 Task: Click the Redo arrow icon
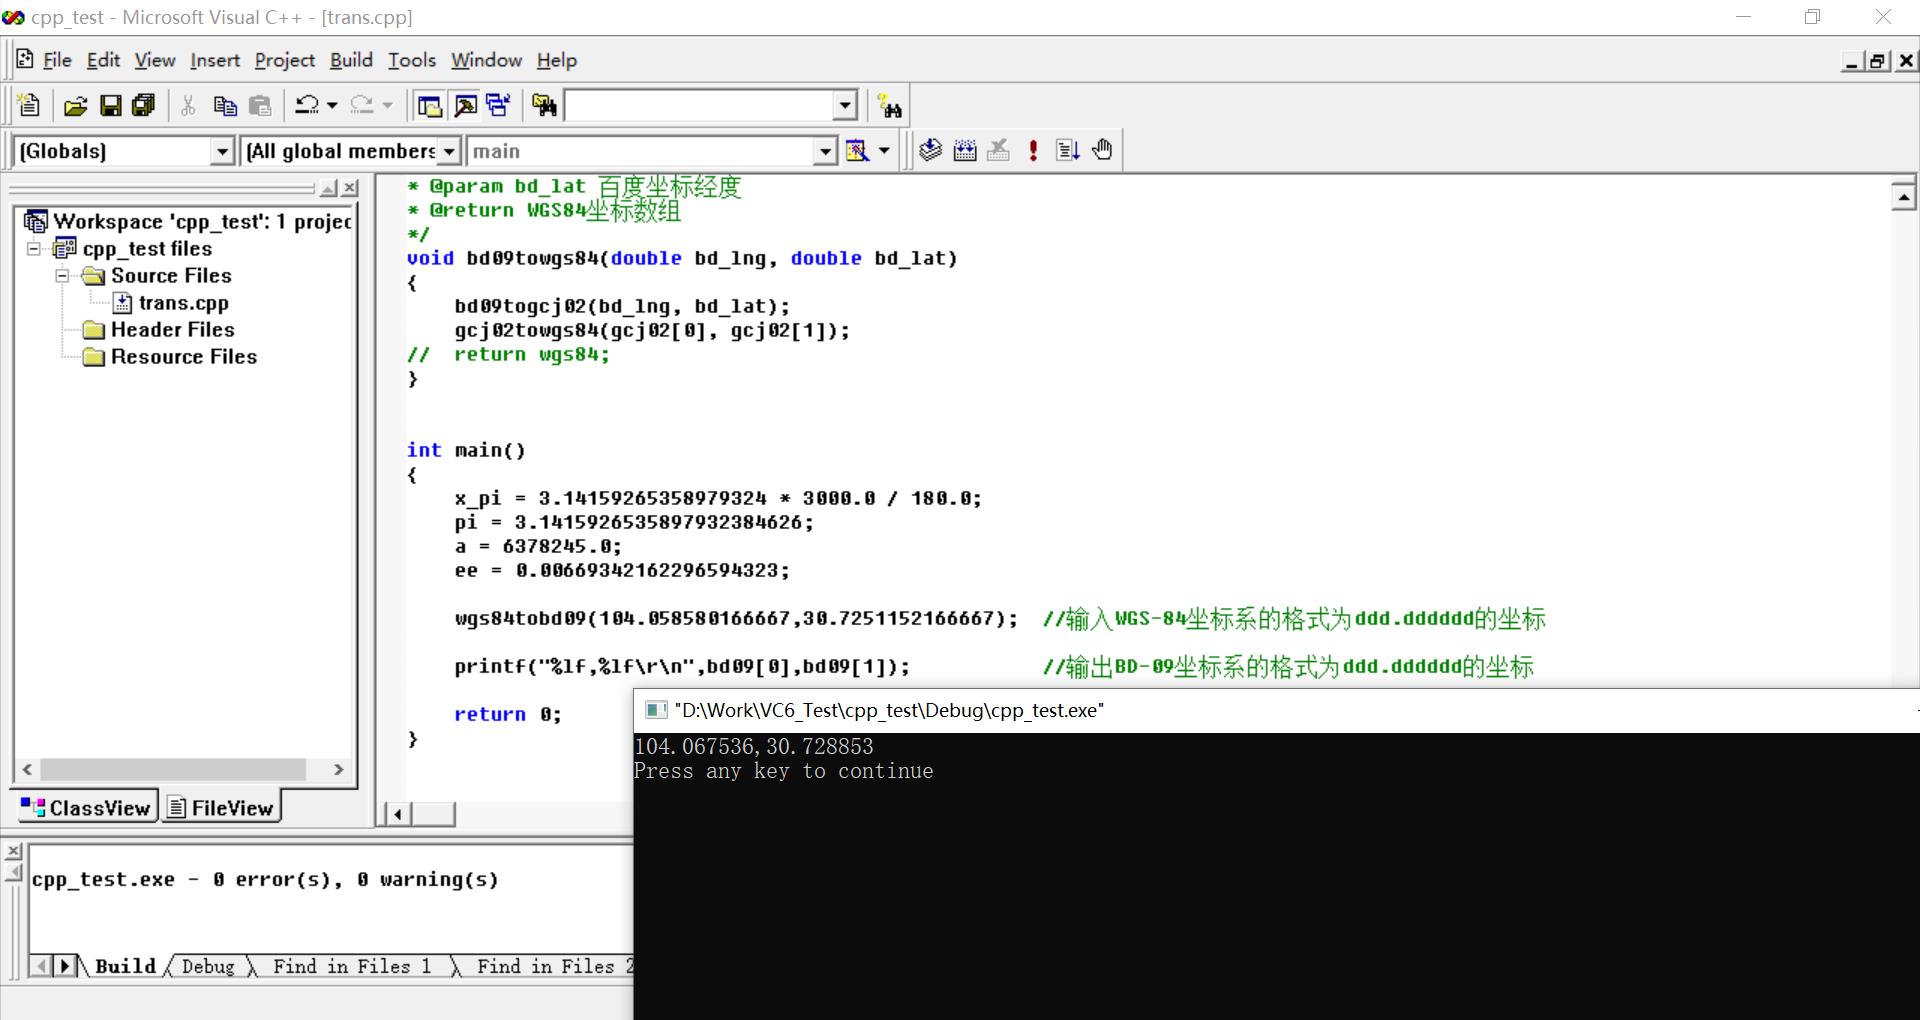click(362, 105)
